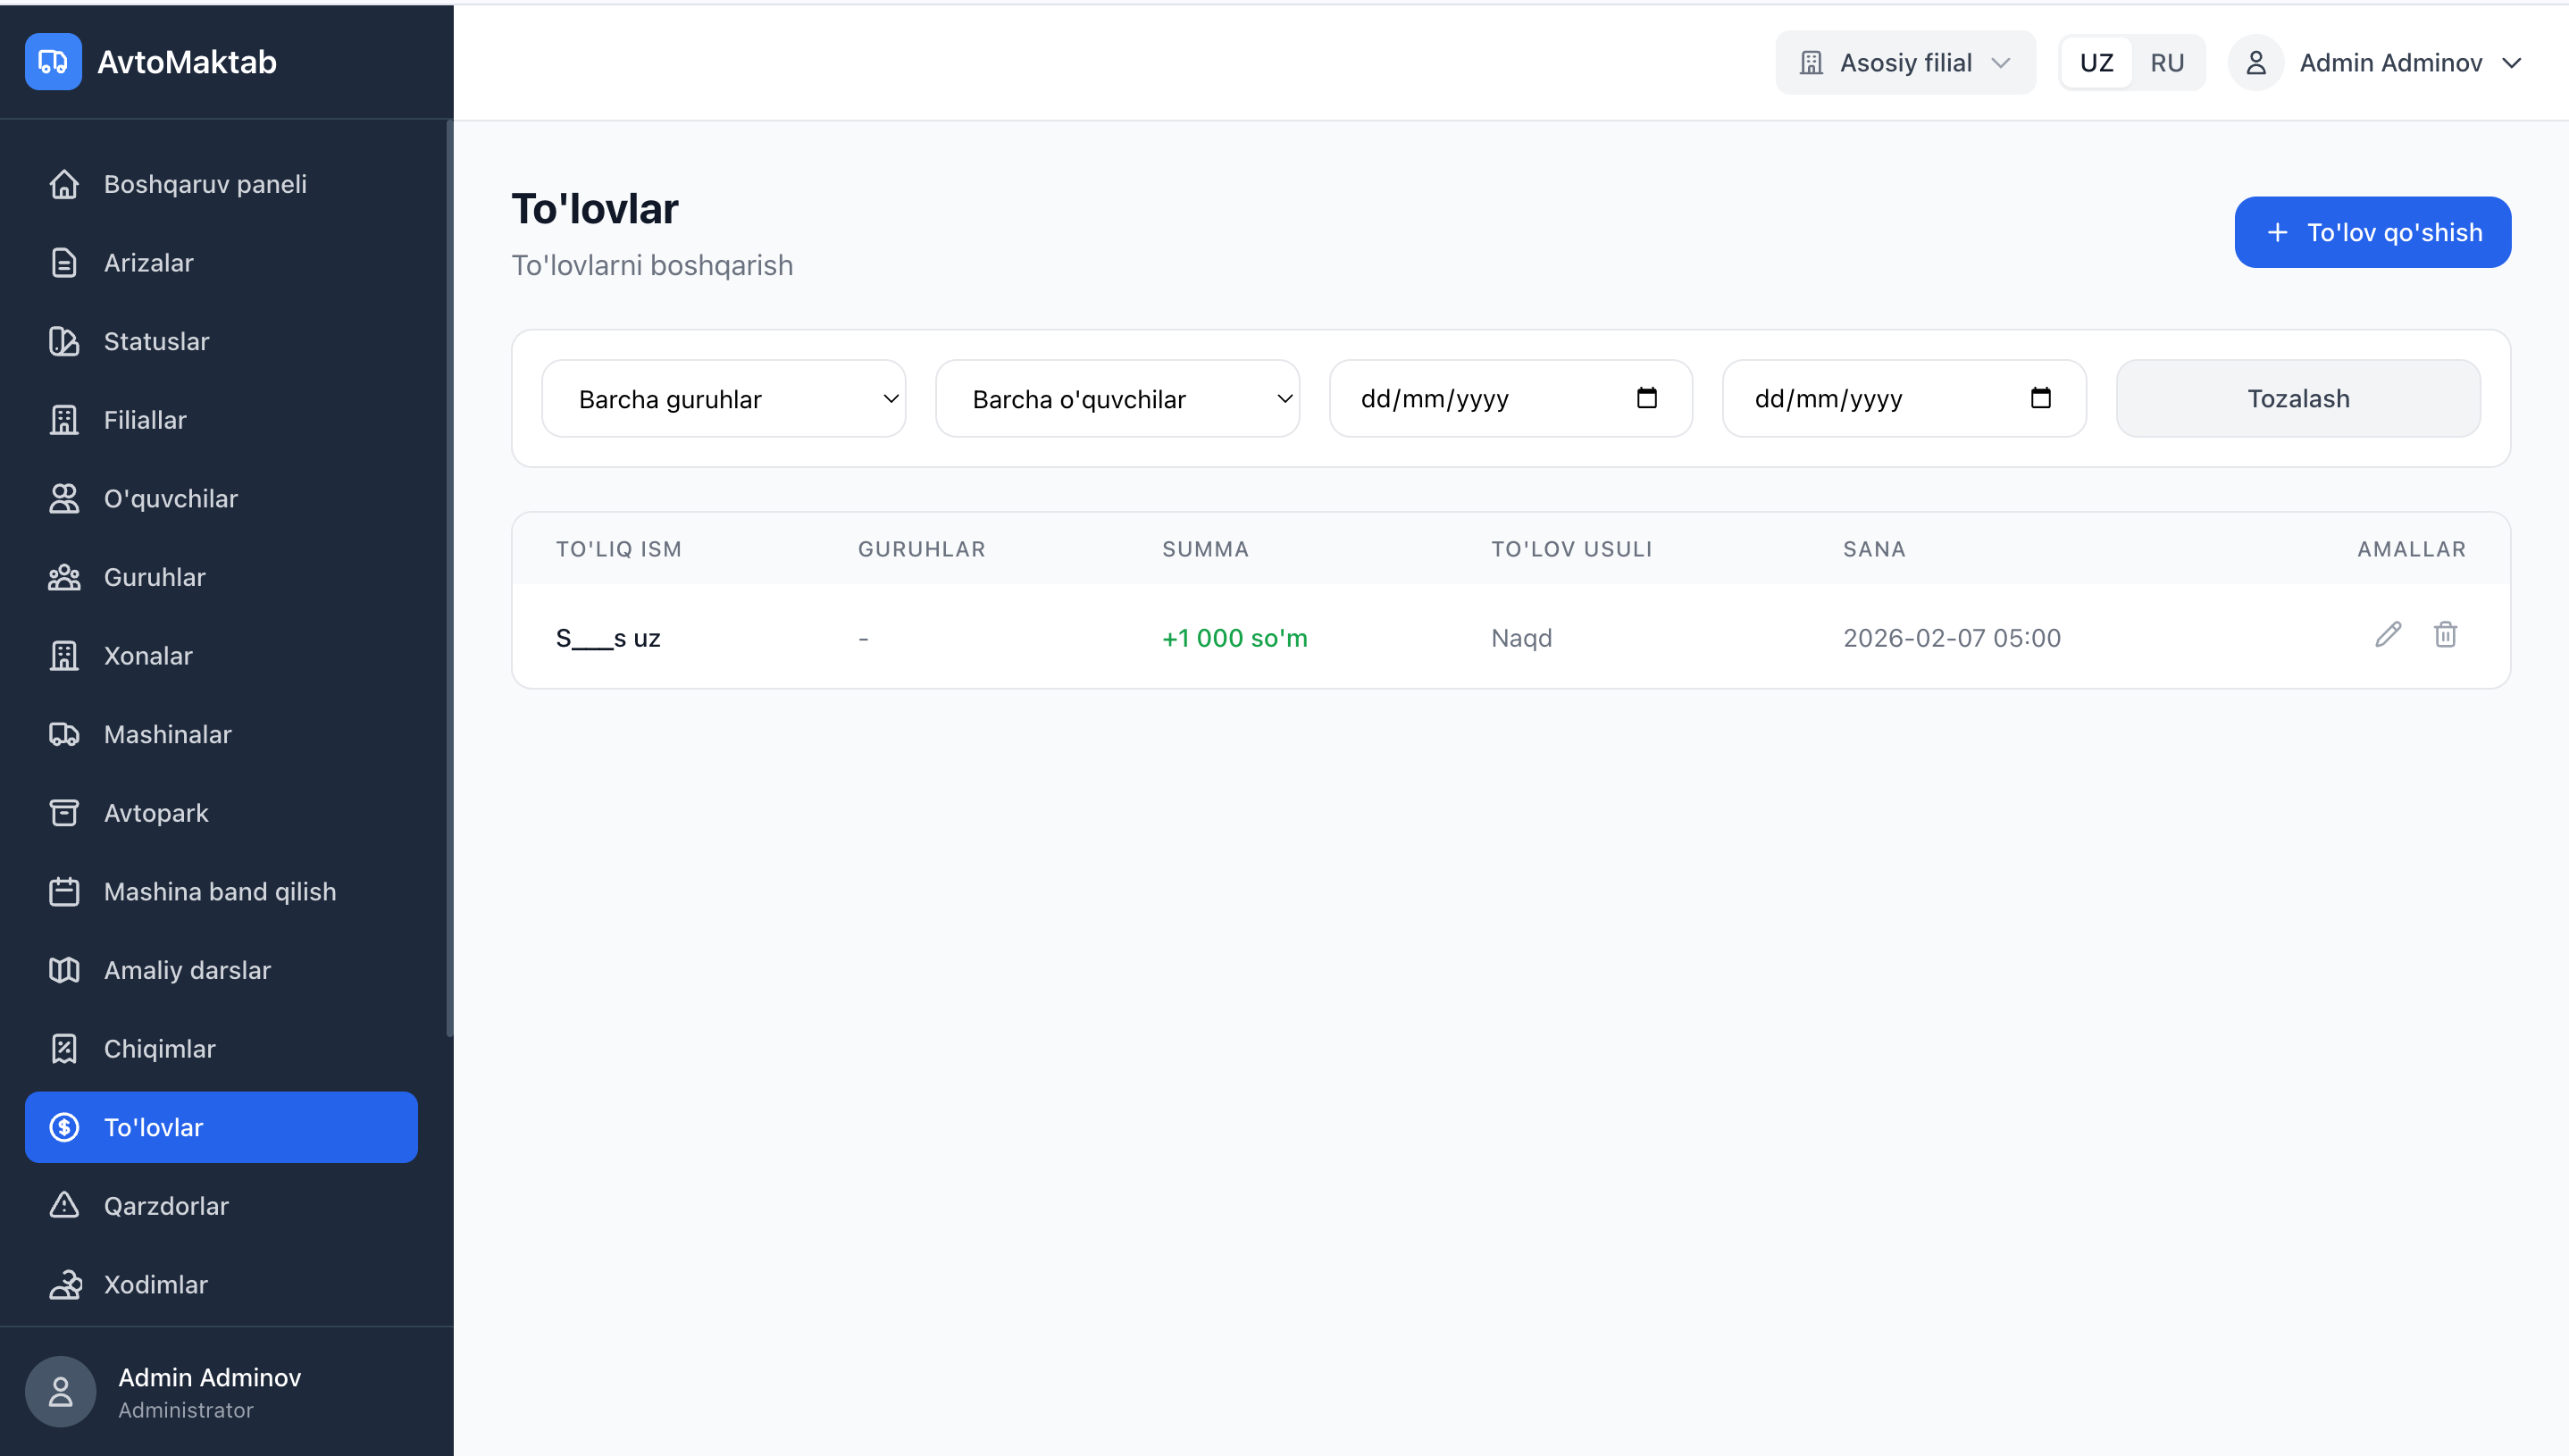Screen dimensions: 2569x1456
Task: Click the user avatar icon in header
Action: click(2255, 63)
